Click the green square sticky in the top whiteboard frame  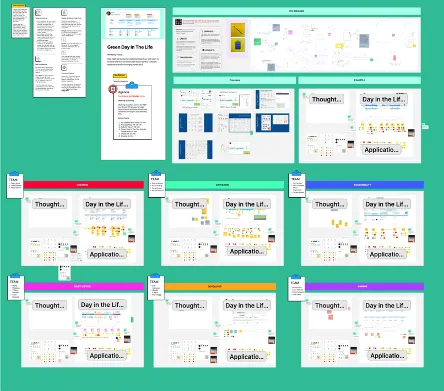click(257, 42)
